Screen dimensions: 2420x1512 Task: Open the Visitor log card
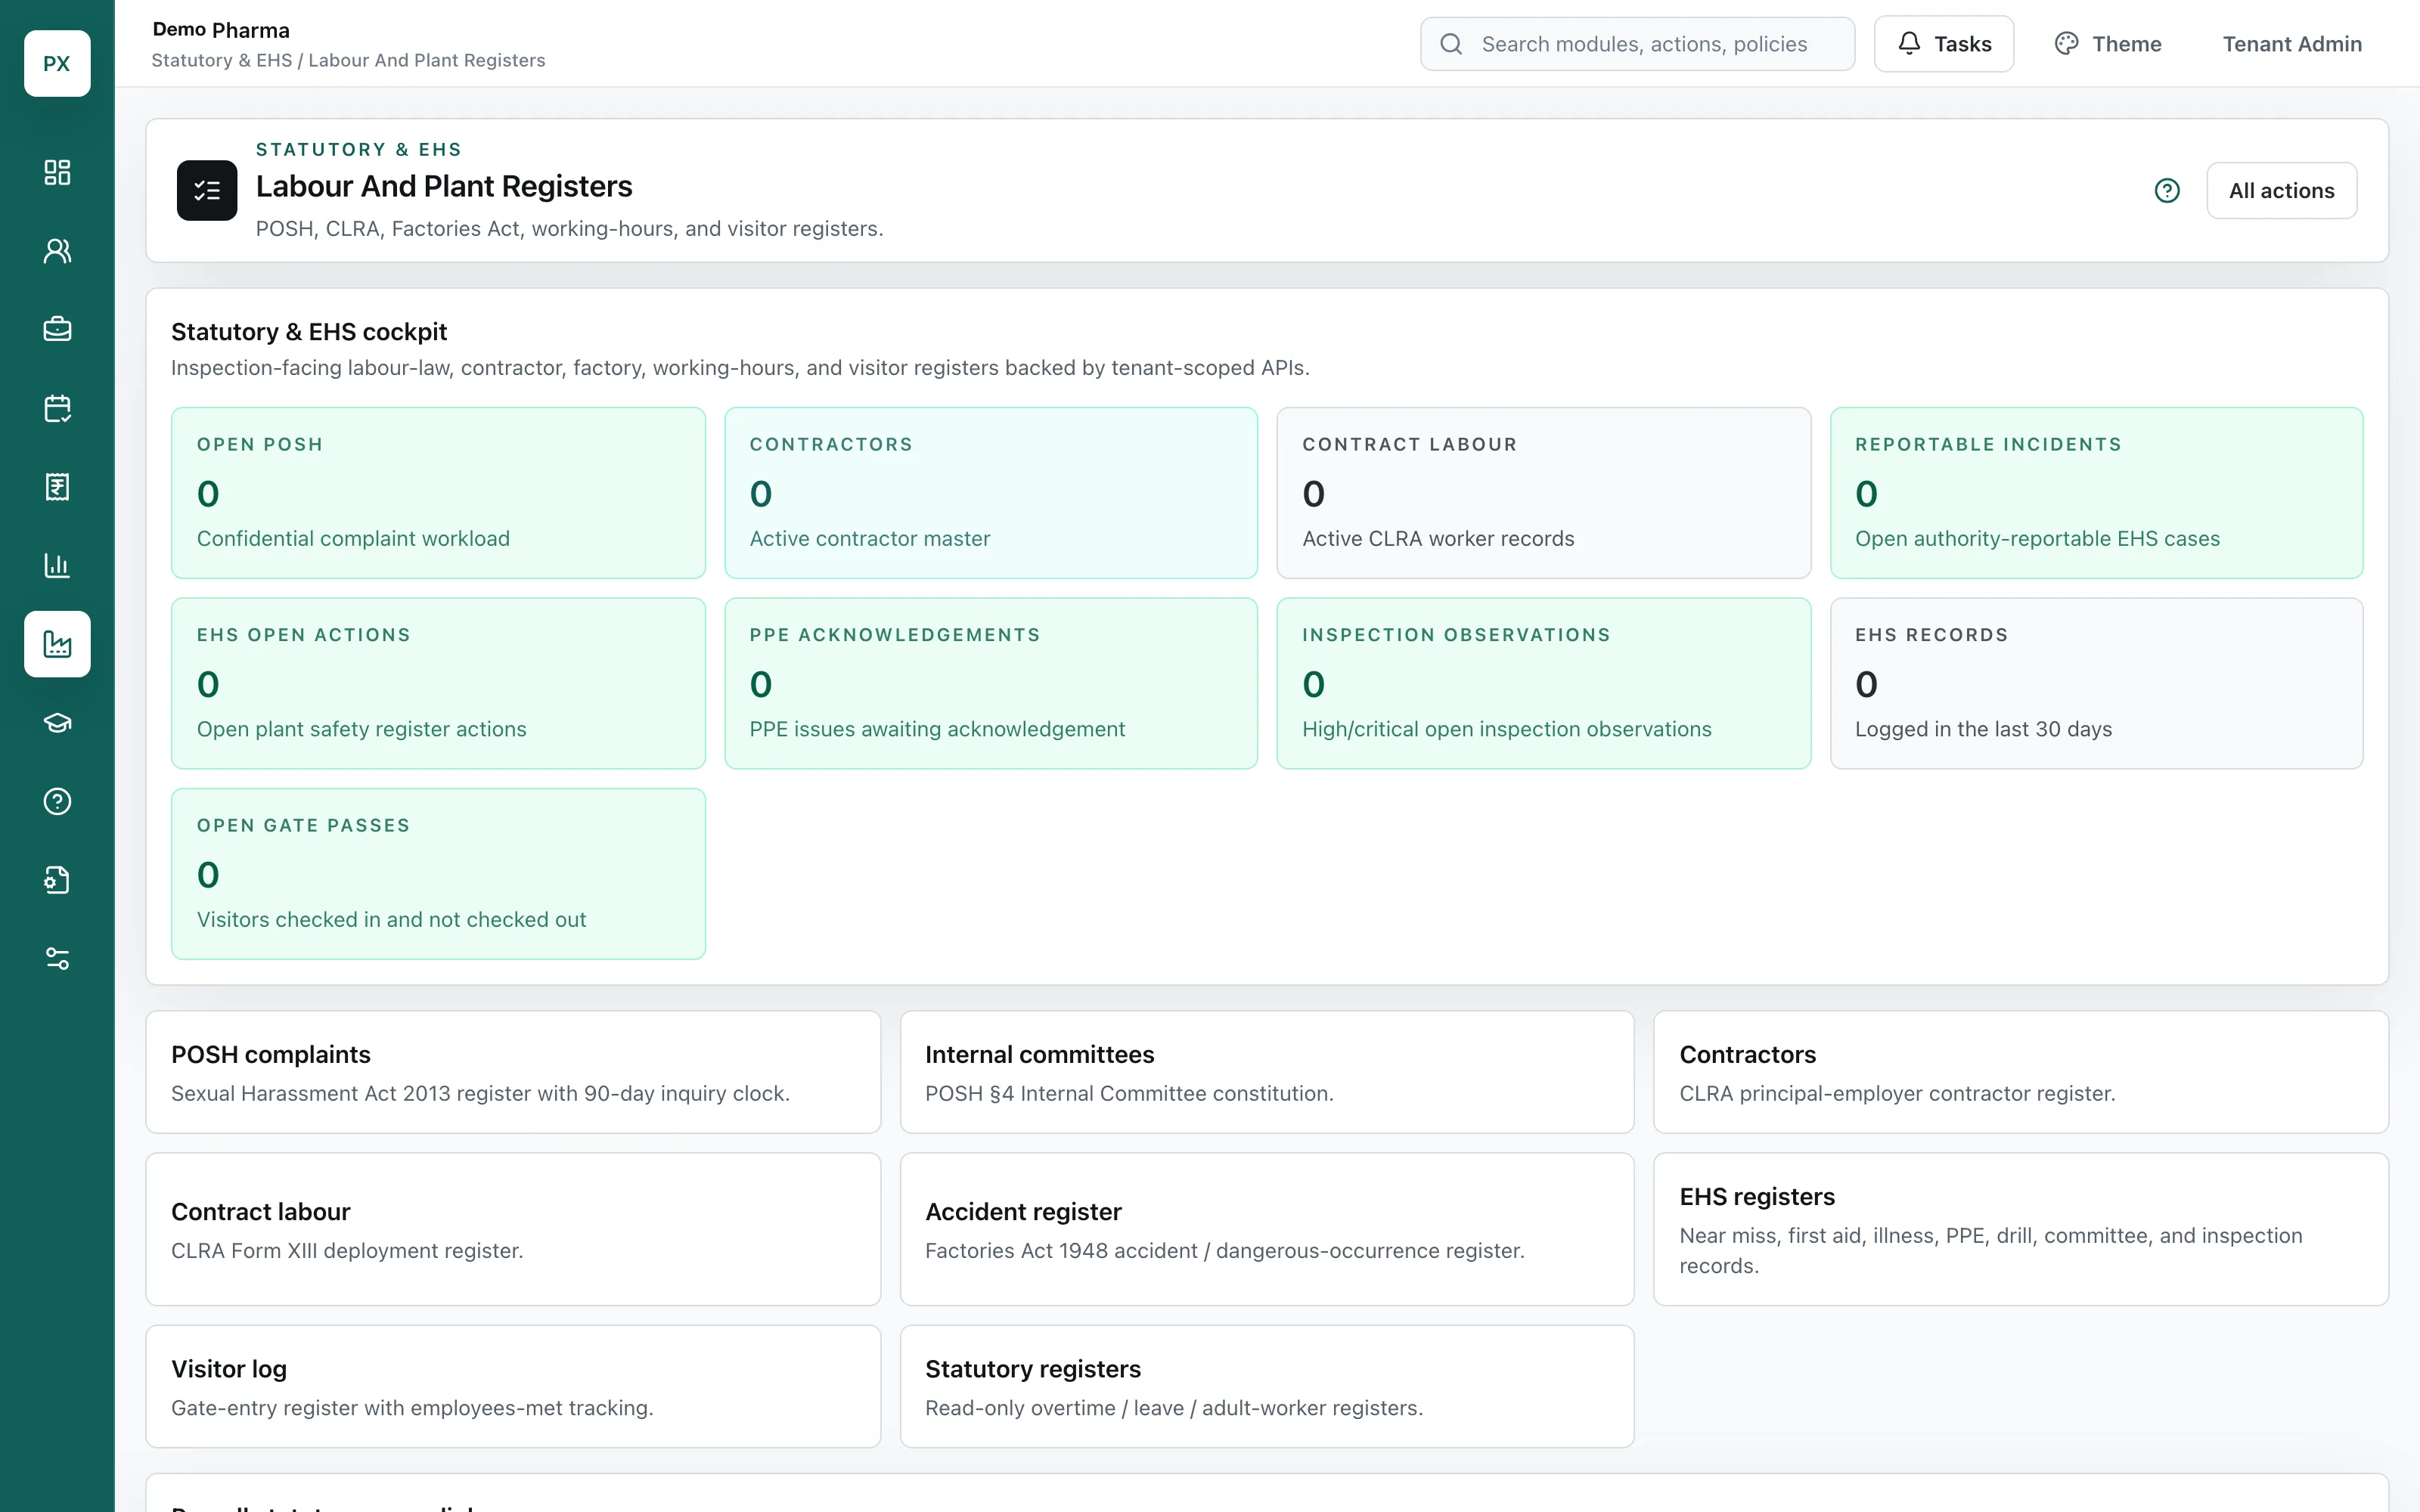[513, 1386]
